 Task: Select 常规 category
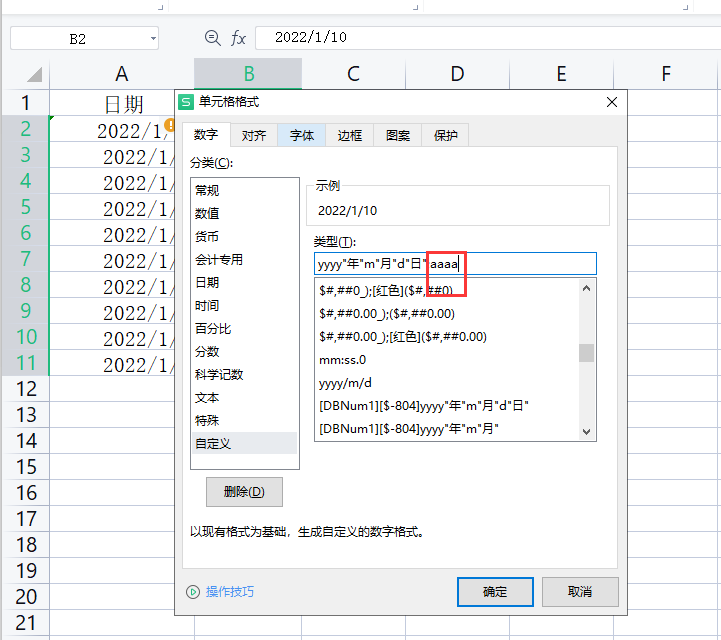tap(245, 190)
